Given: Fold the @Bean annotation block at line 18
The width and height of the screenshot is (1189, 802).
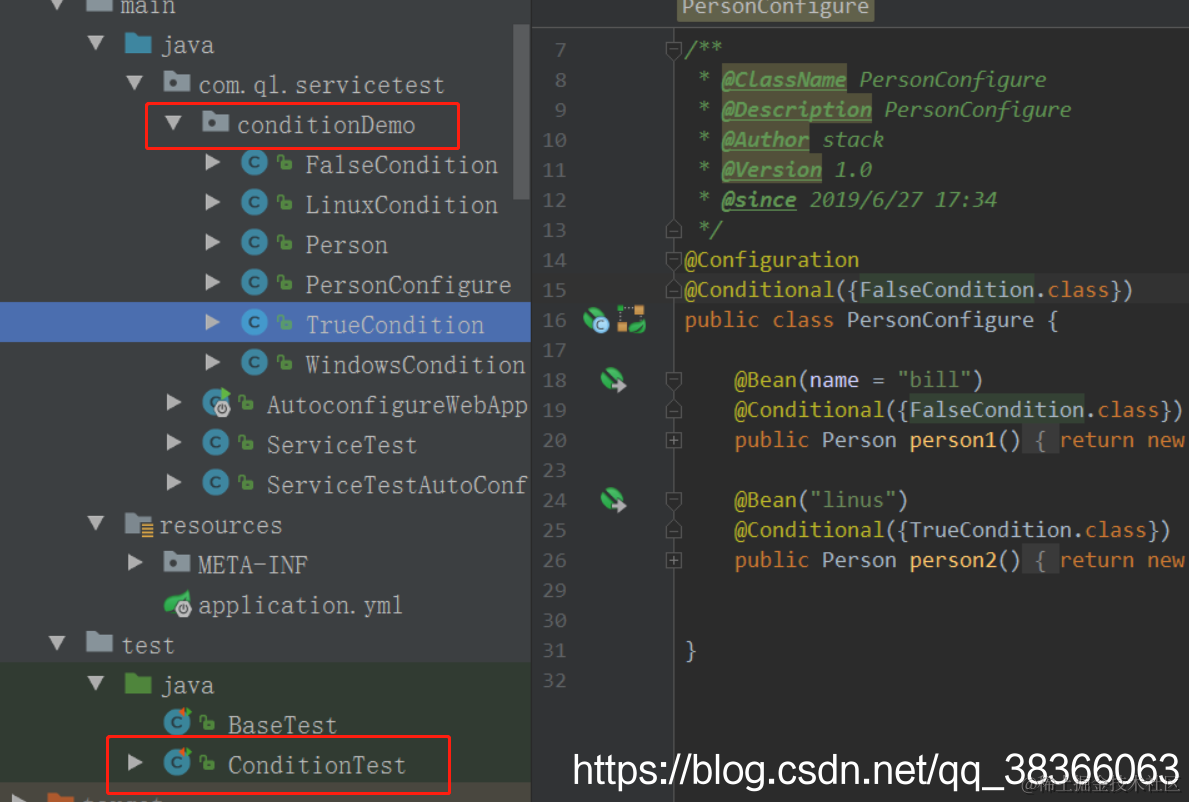Looking at the screenshot, I should click(x=673, y=380).
